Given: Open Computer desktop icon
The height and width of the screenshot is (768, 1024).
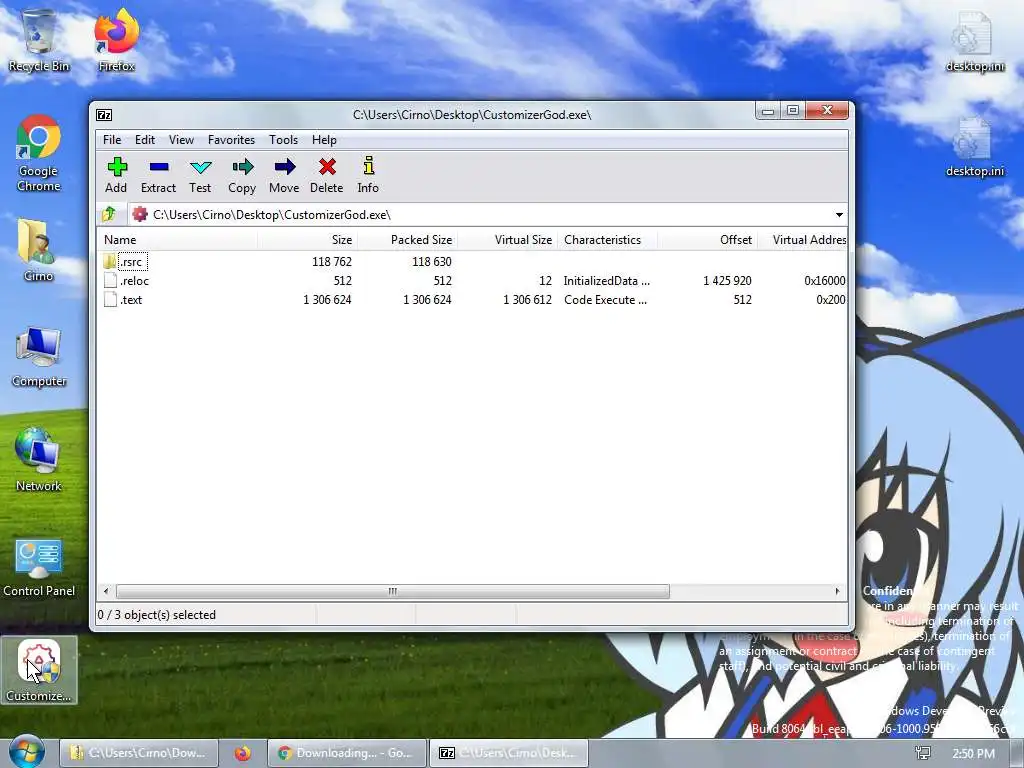Looking at the screenshot, I should coord(39,356).
